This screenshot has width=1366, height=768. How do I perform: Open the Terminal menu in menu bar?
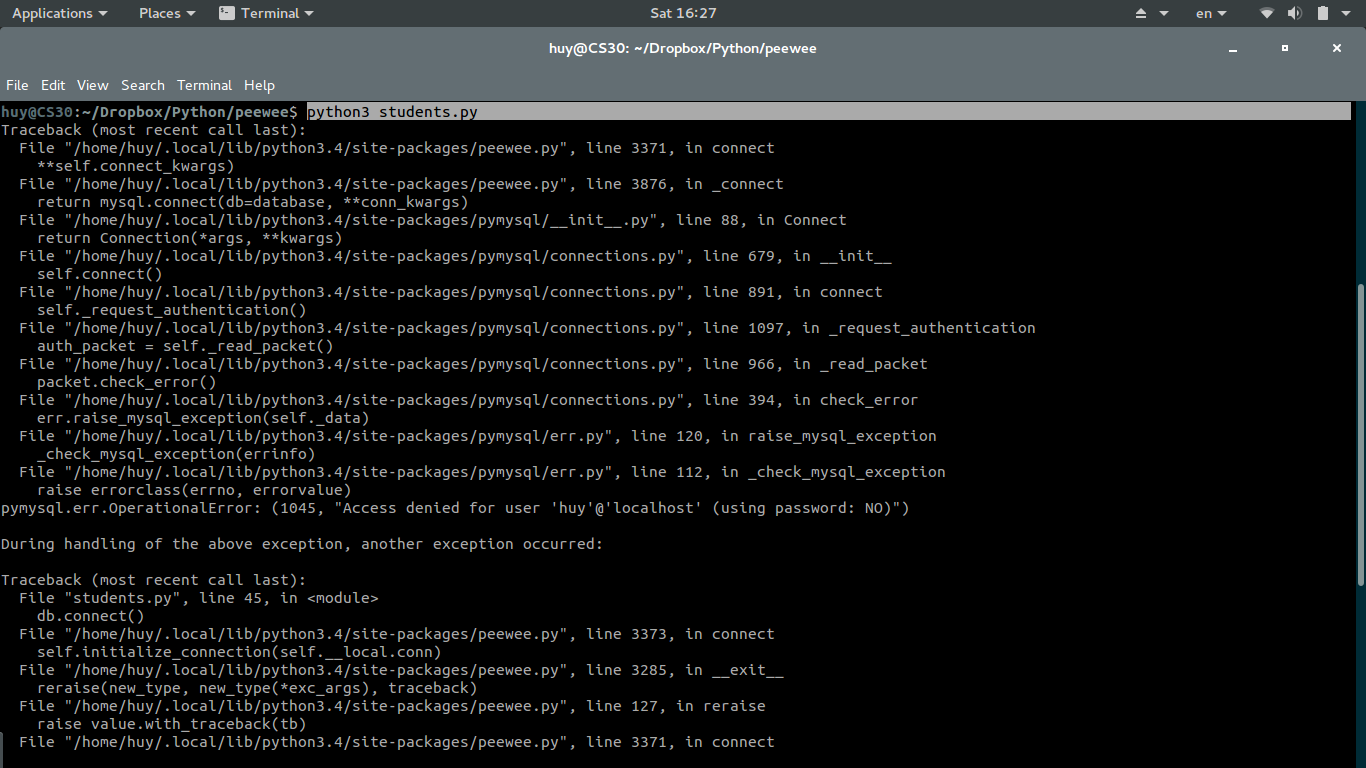(x=204, y=85)
